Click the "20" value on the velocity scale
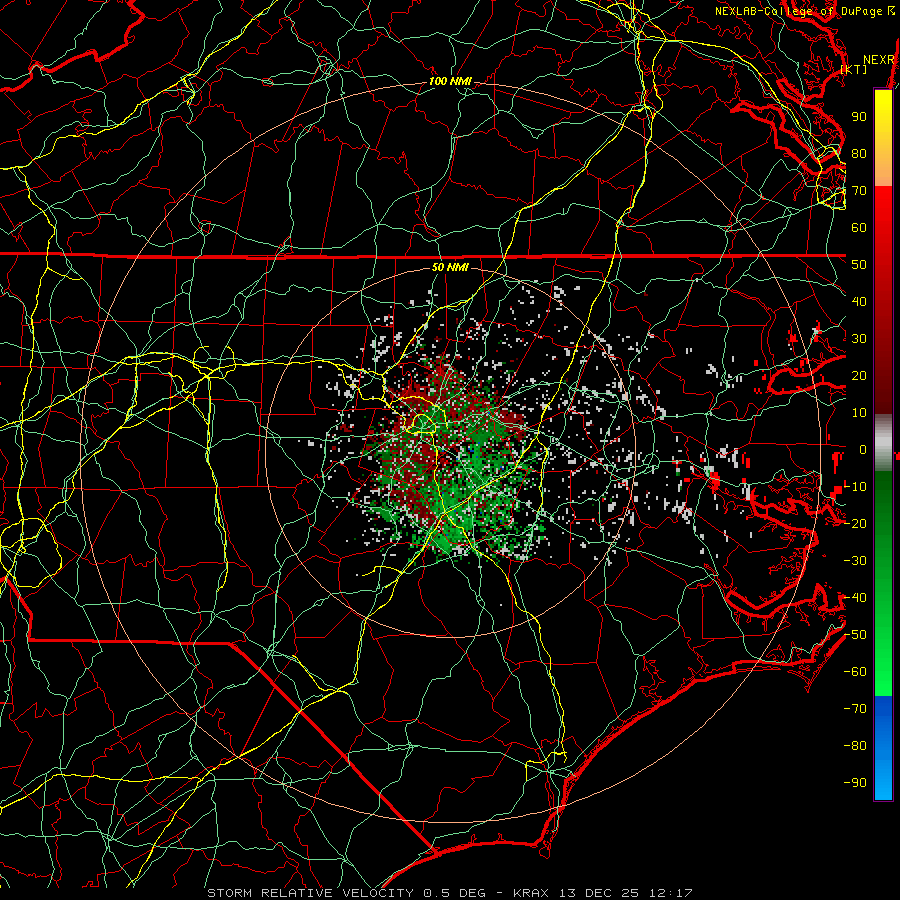Screen dimensions: 900x900 click(x=859, y=376)
